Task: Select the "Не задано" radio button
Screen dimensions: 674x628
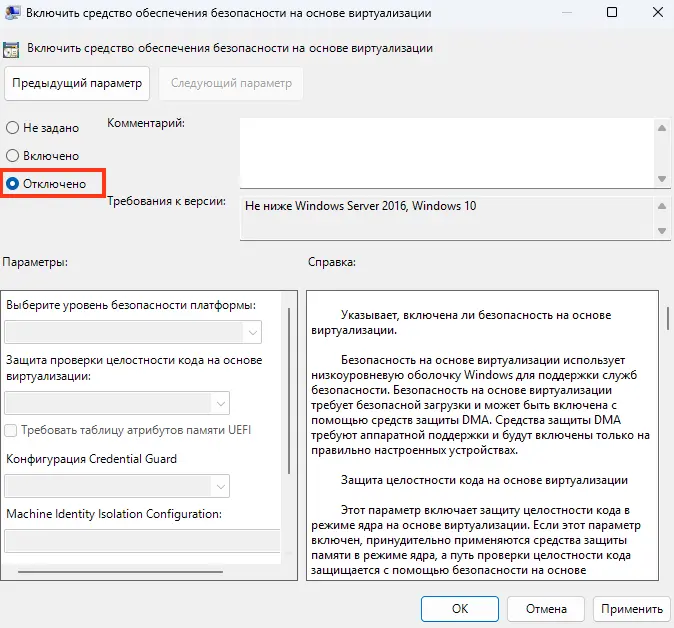Action: click(12, 128)
